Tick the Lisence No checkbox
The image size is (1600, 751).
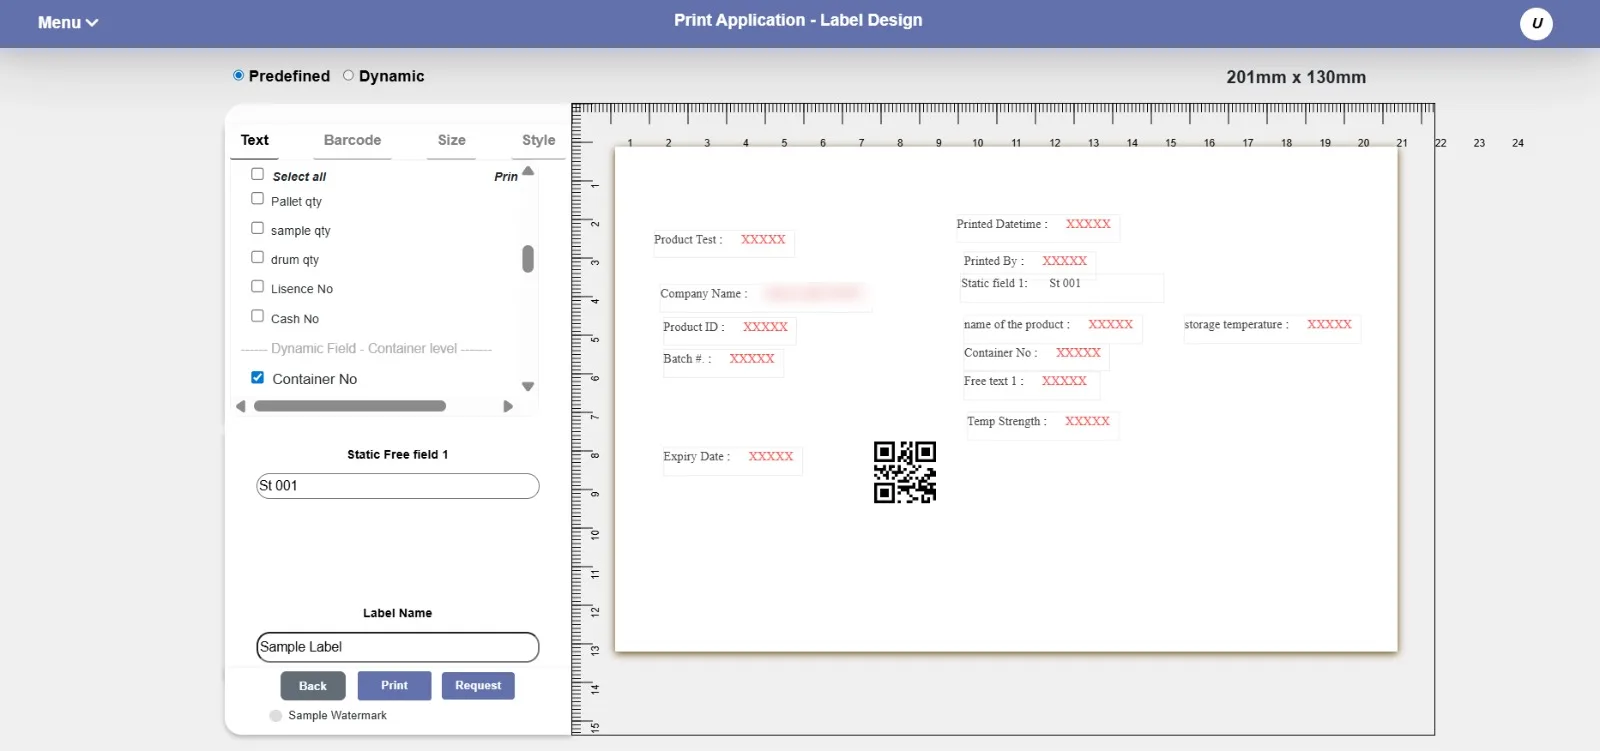coord(257,286)
